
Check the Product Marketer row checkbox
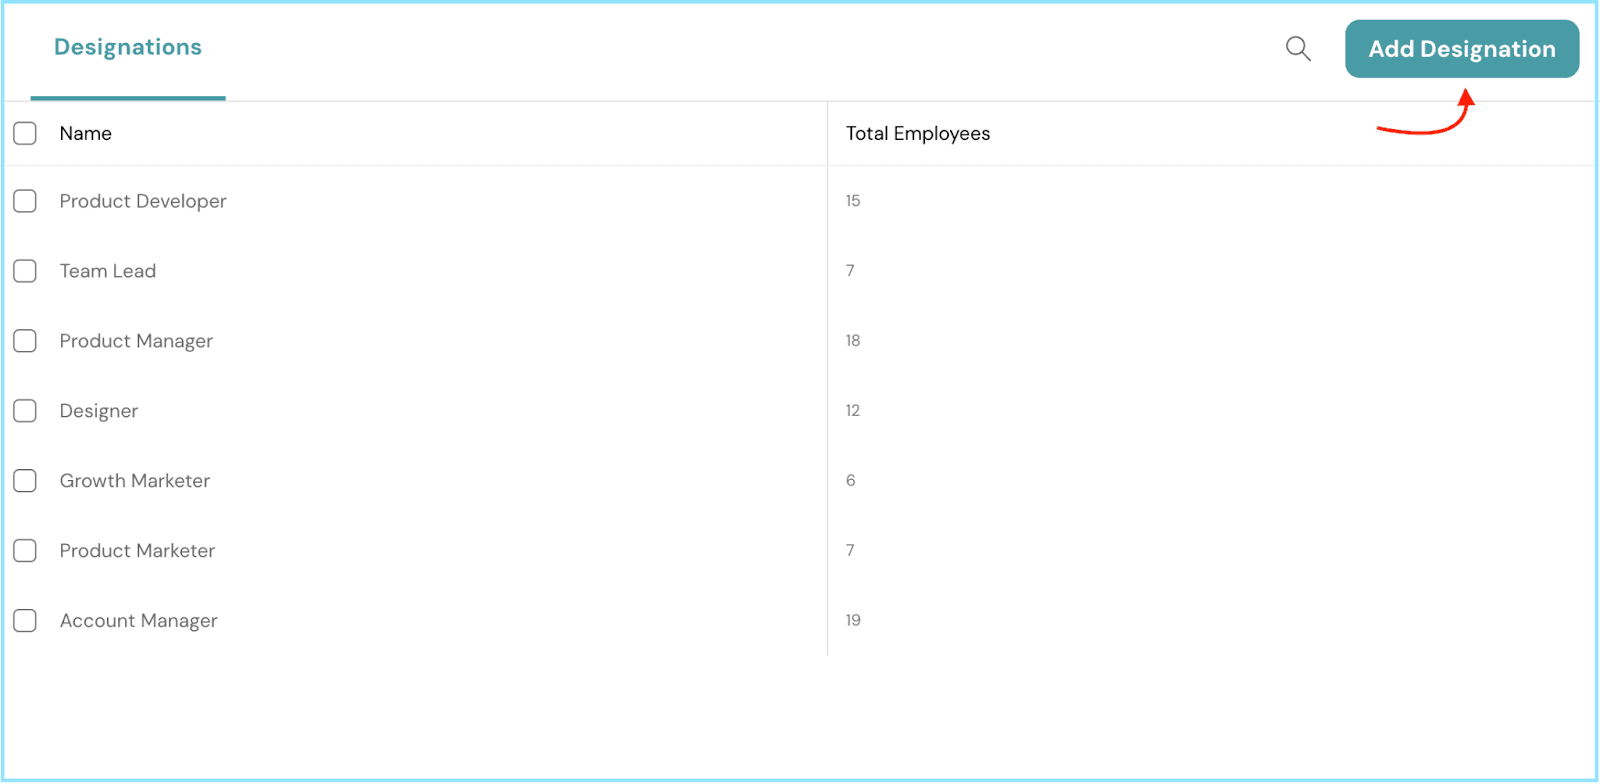25,551
